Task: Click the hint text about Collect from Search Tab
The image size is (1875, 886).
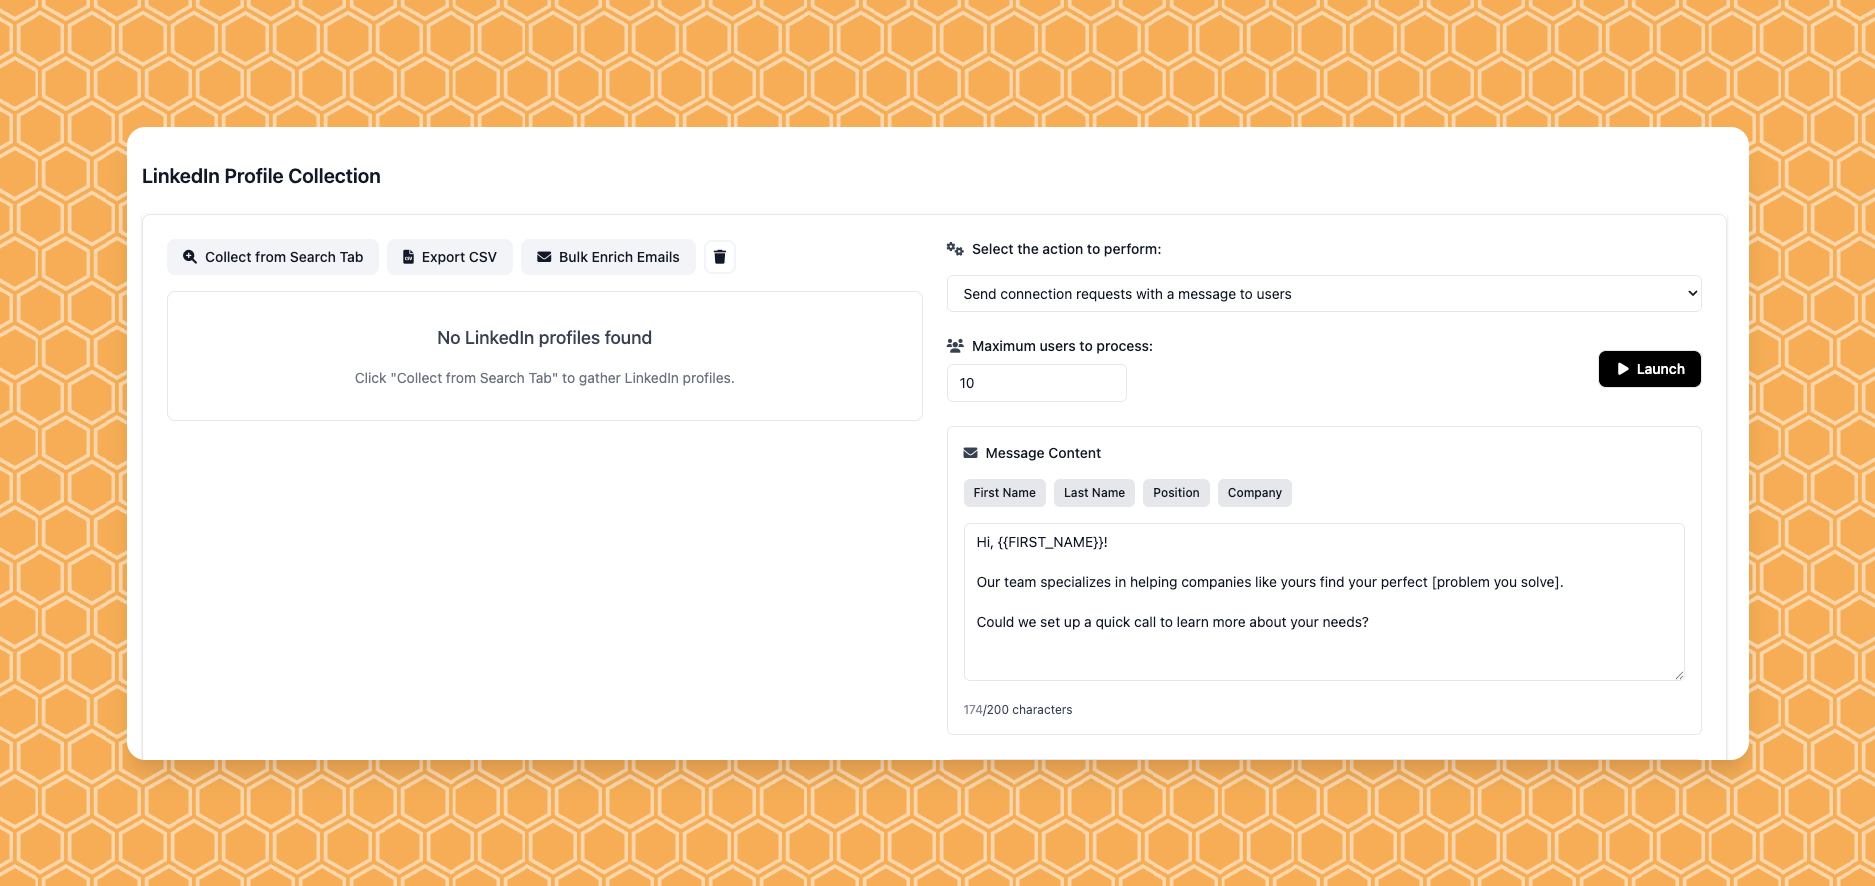Action: tap(544, 378)
